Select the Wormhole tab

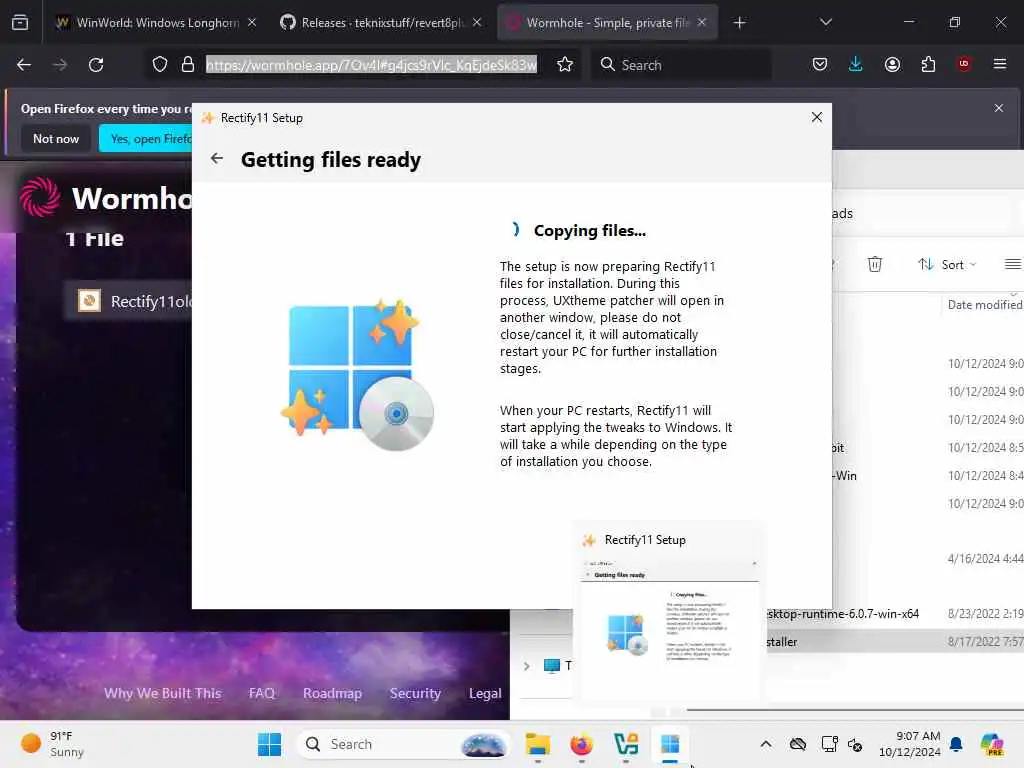[599, 23]
